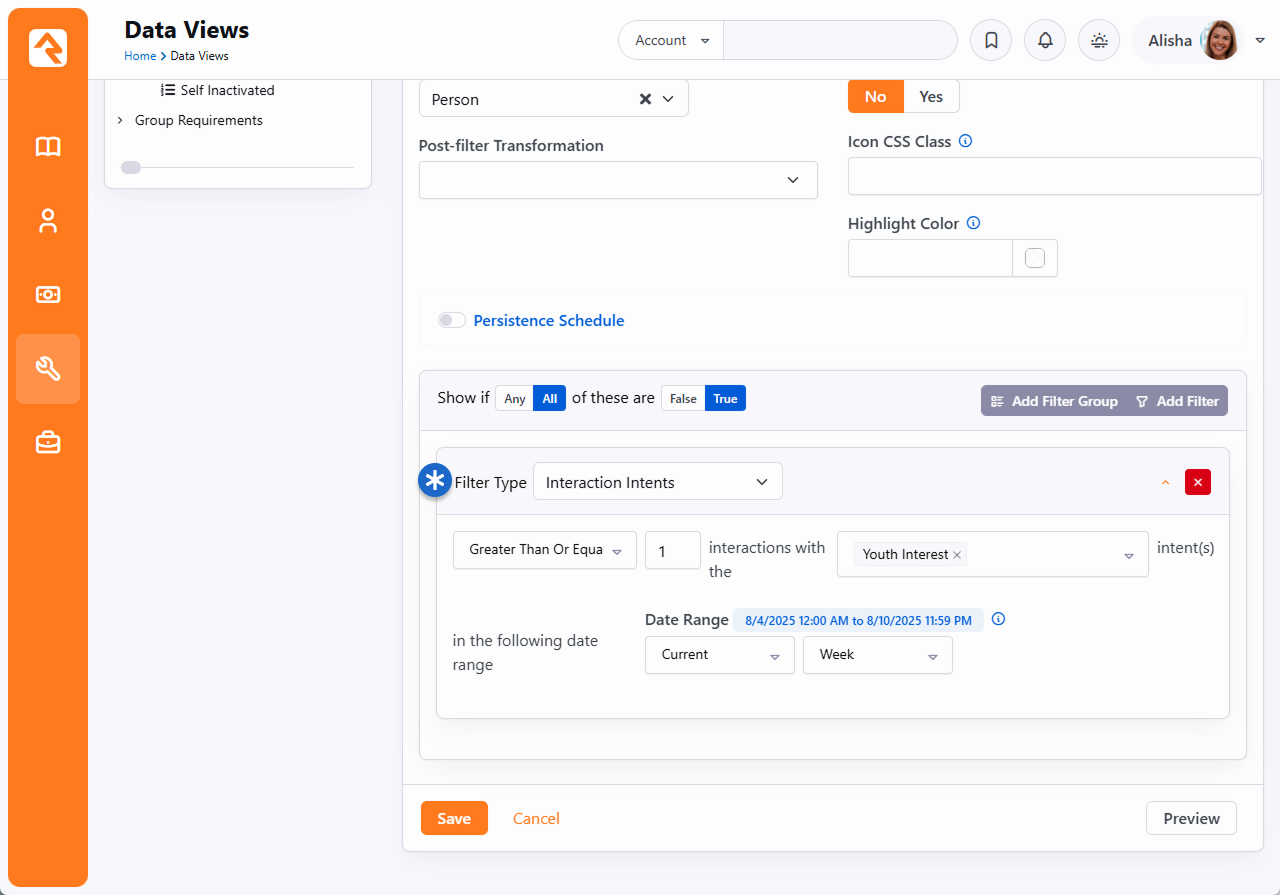Screen dimensions: 1280x895
Task: Click the Highlight Color swatch
Action: [x=1035, y=258]
